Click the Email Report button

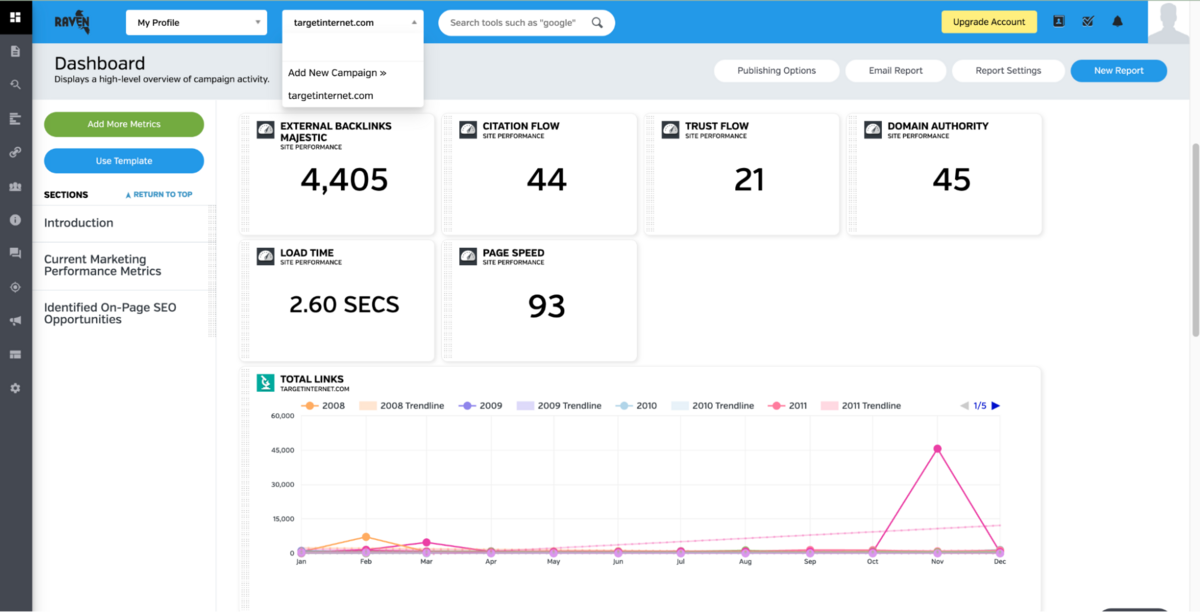pyautogui.click(x=895, y=71)
